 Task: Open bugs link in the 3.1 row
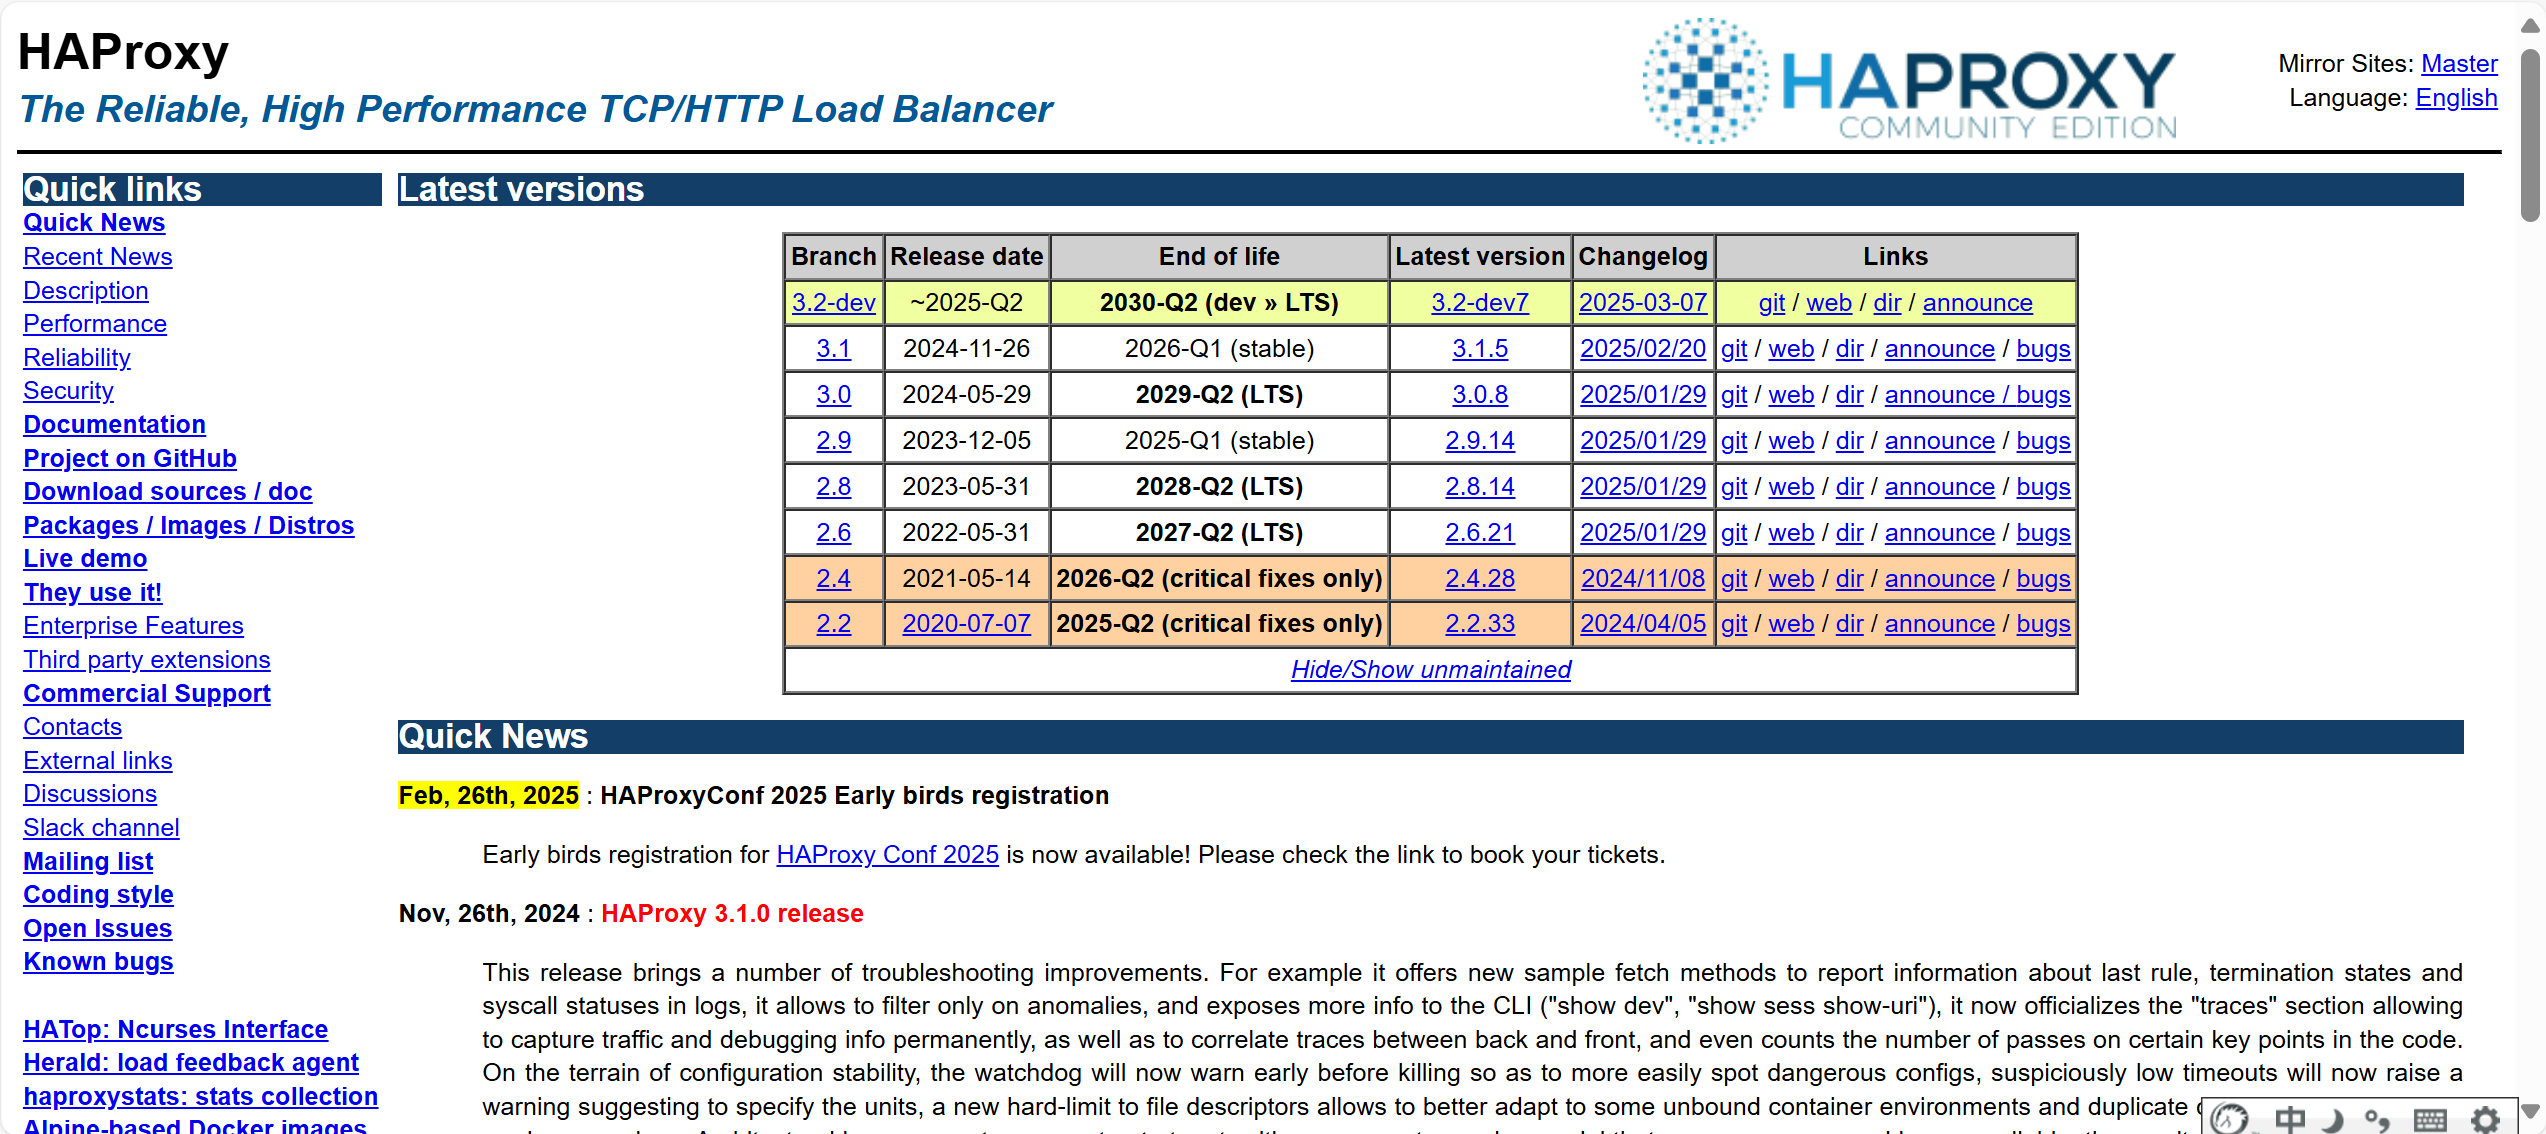[2044, 349]
